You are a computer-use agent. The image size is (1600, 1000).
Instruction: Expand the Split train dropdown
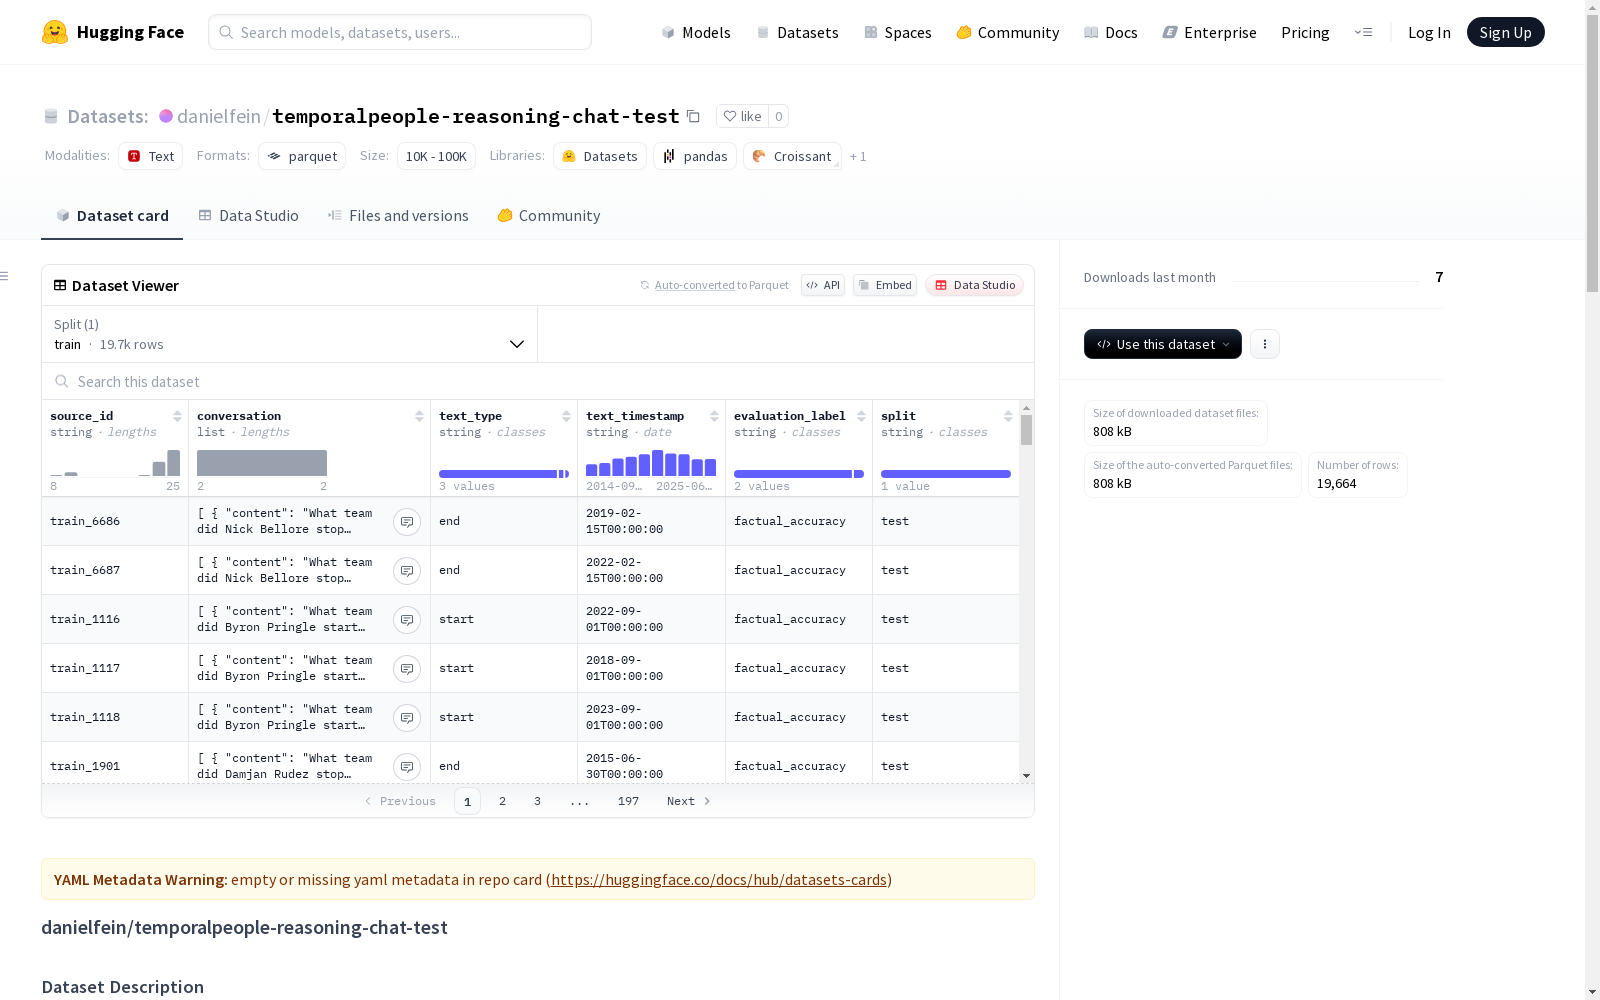point(290,334)
